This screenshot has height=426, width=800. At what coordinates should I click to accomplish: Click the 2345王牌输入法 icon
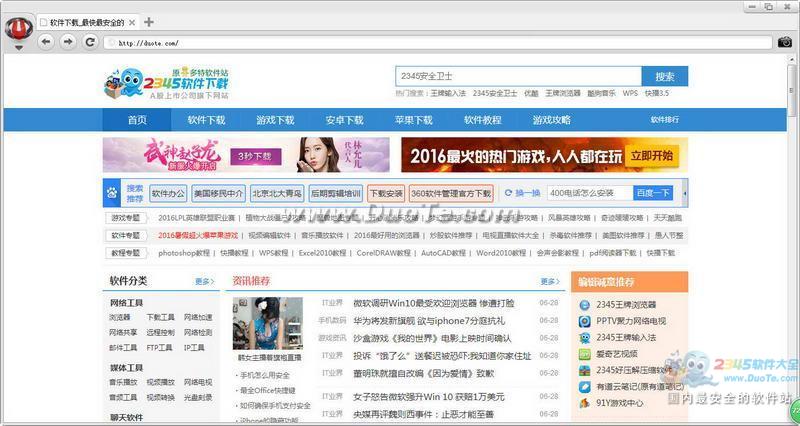pyautogui.click(x=585, y=338)
